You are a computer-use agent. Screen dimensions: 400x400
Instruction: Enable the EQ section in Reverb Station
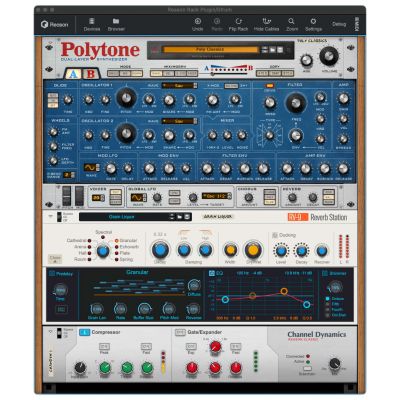pyautogui.click(x=211, y=273)
